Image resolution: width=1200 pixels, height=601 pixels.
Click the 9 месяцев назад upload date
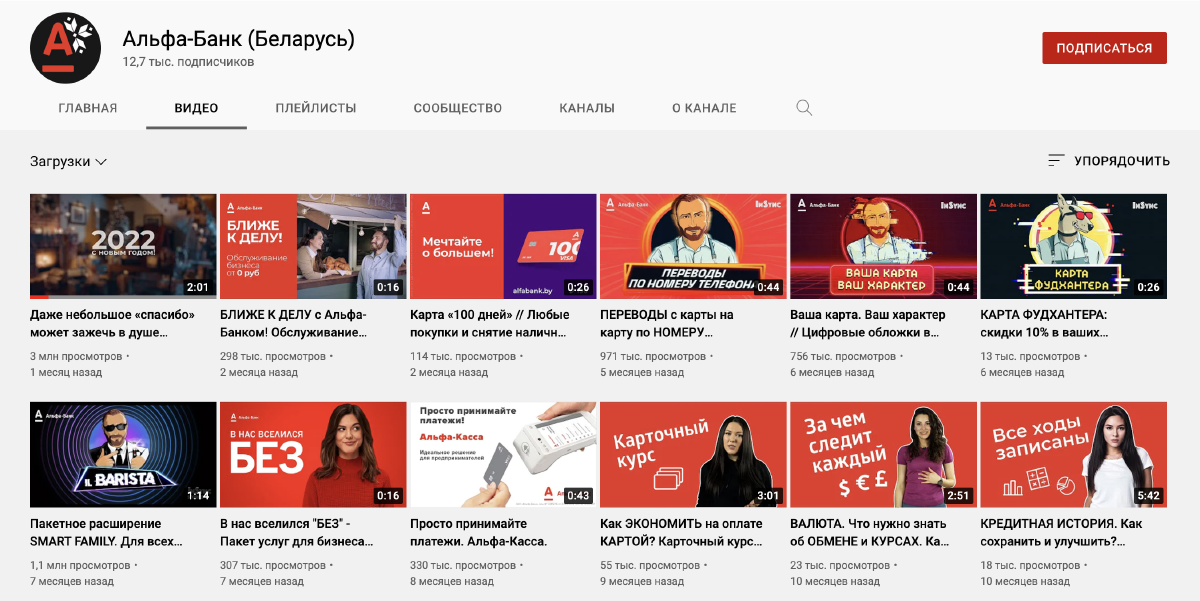642,581
